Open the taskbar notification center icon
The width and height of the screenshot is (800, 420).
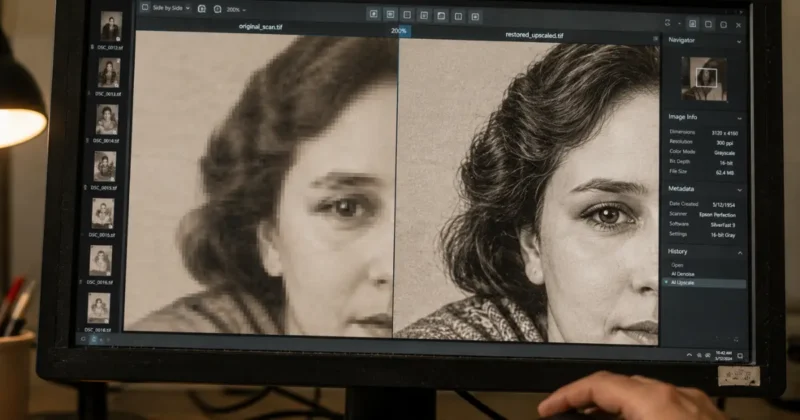(x=740, y=356)
